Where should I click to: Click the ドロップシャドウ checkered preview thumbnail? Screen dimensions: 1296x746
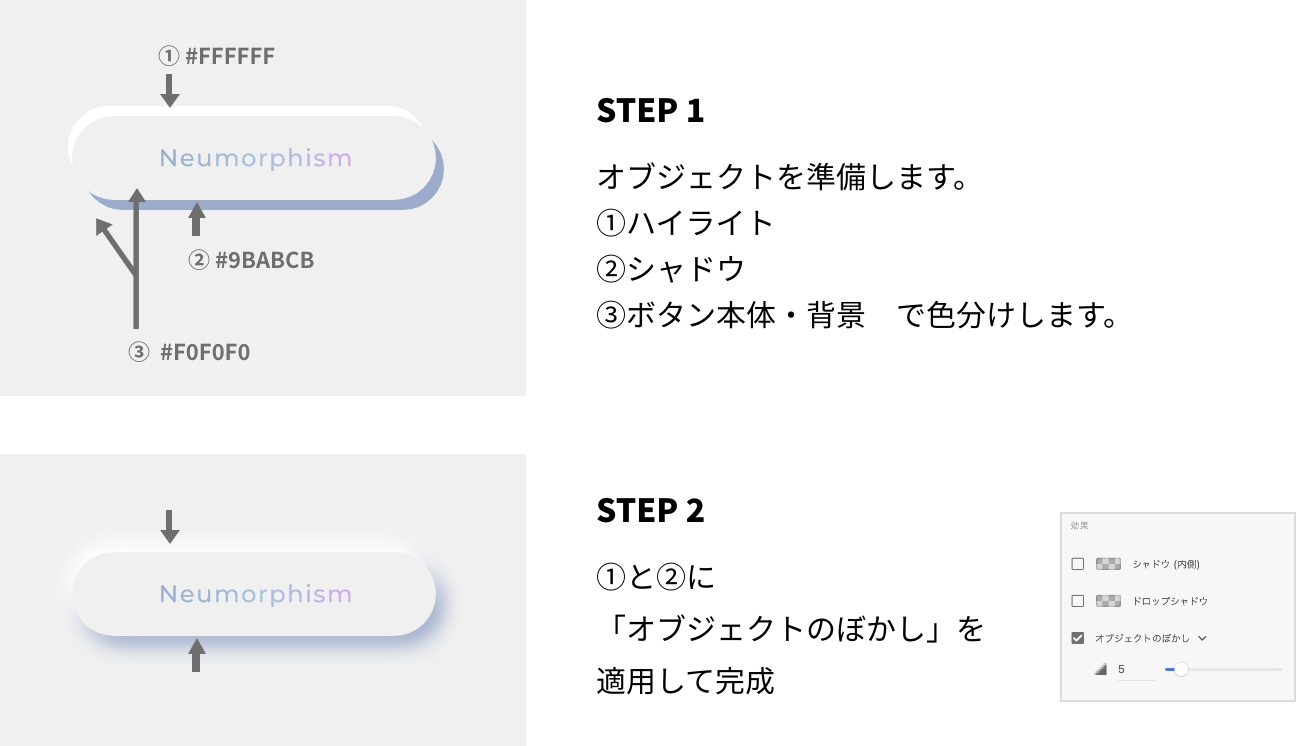click(1108, 600)
